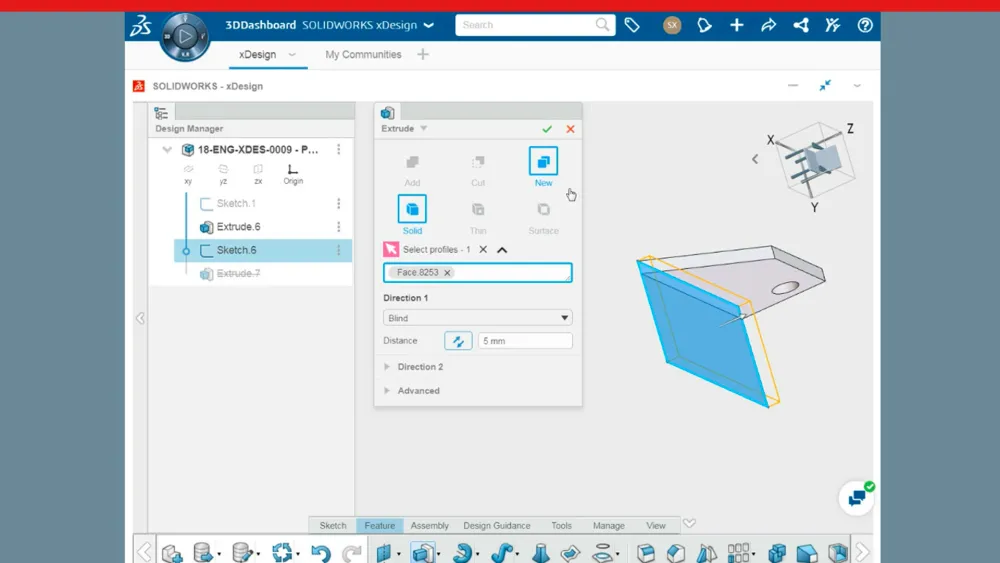Toggle the yz plane visibility
Viewport: 1000px width, 563px height.
click(x=223, y=174)
